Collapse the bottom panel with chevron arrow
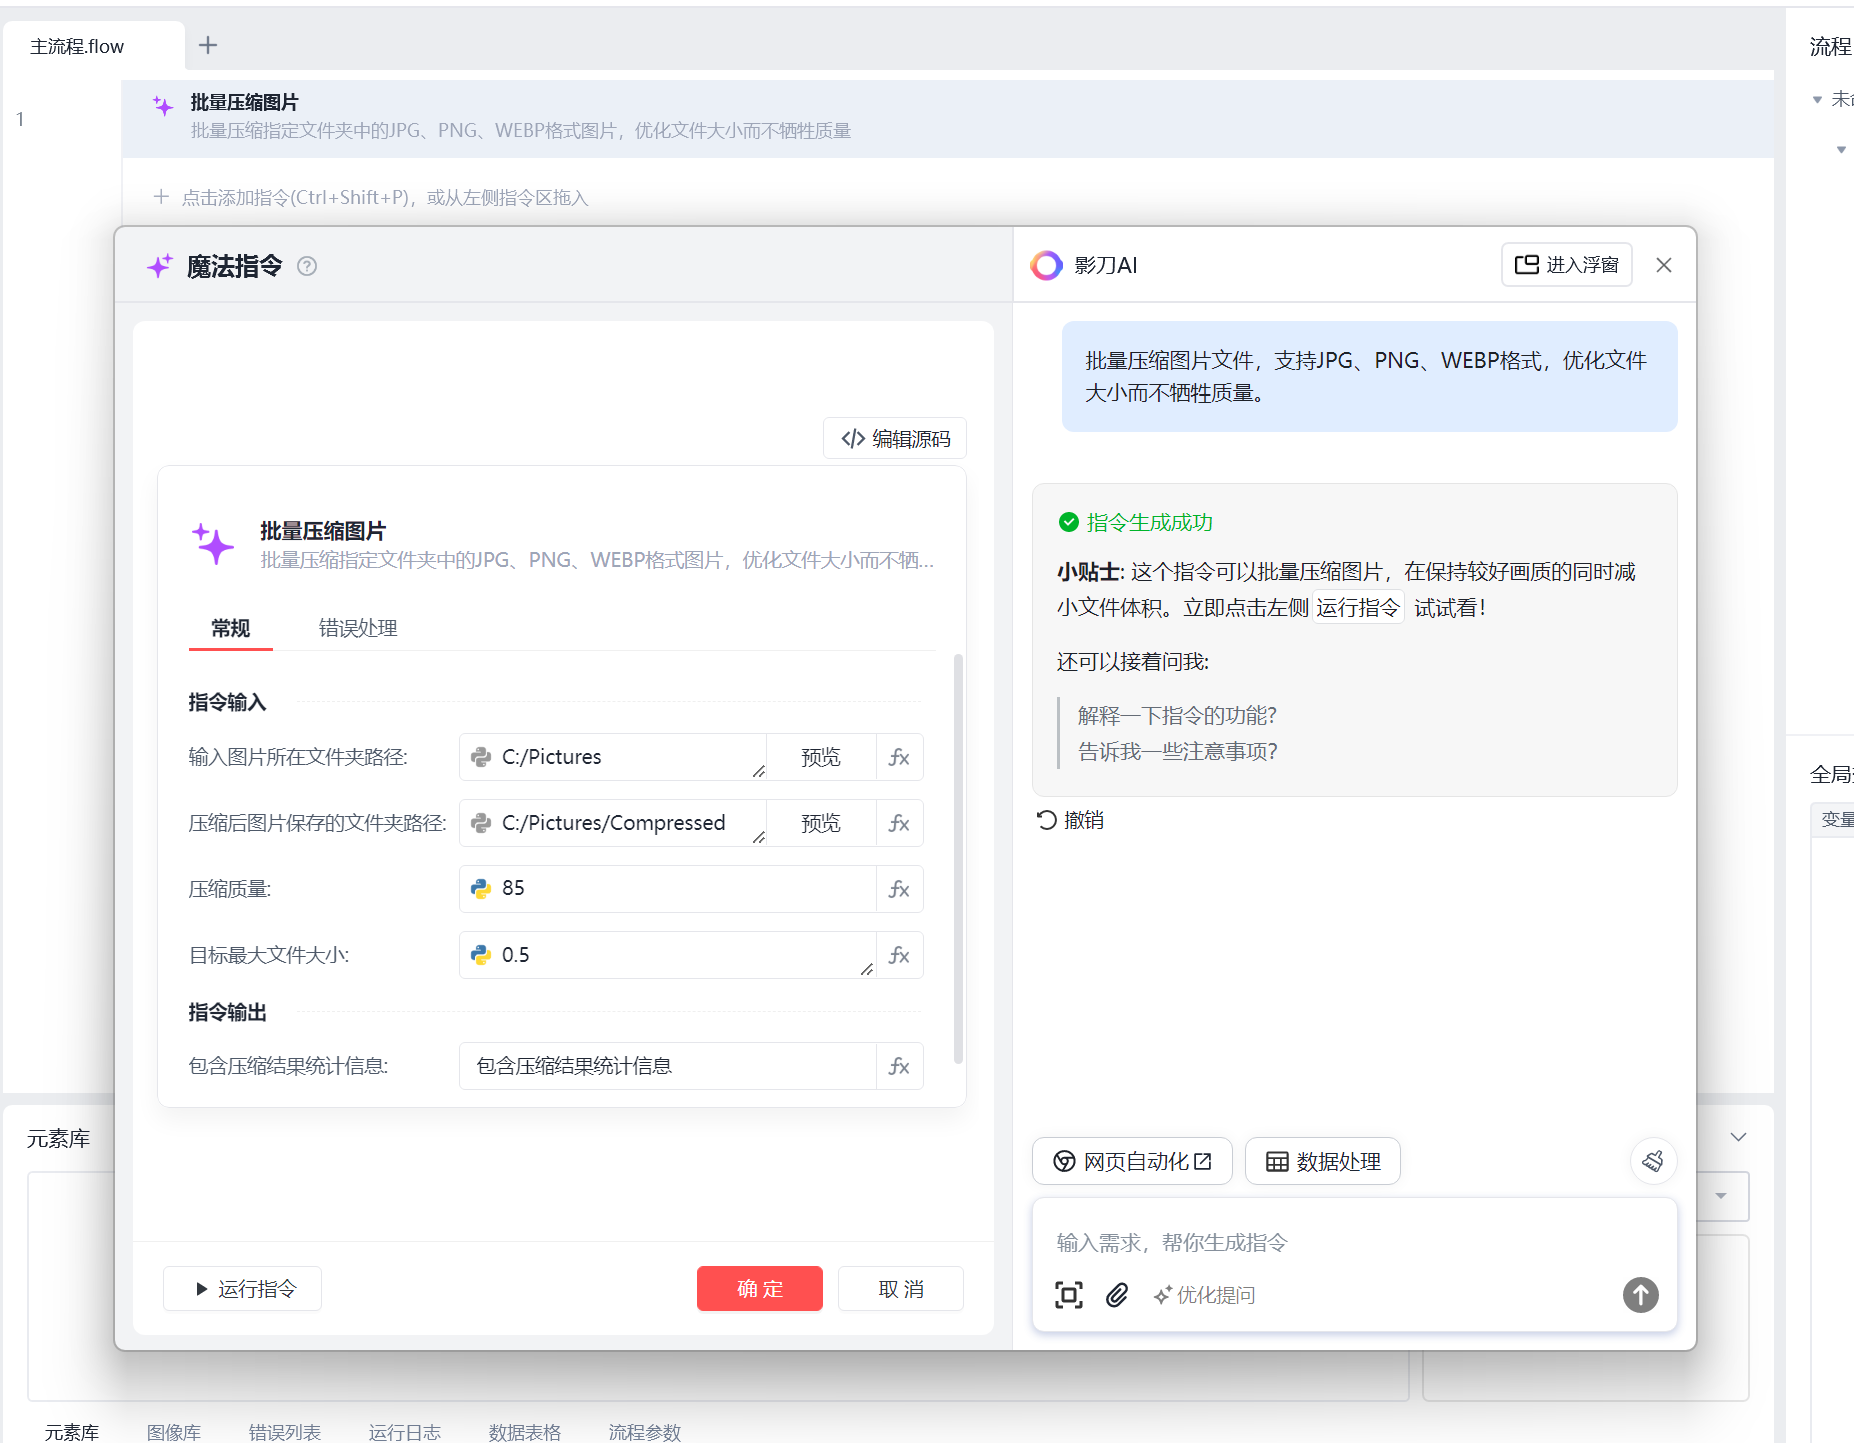The image size is (1854, 1443). 1738,1137
